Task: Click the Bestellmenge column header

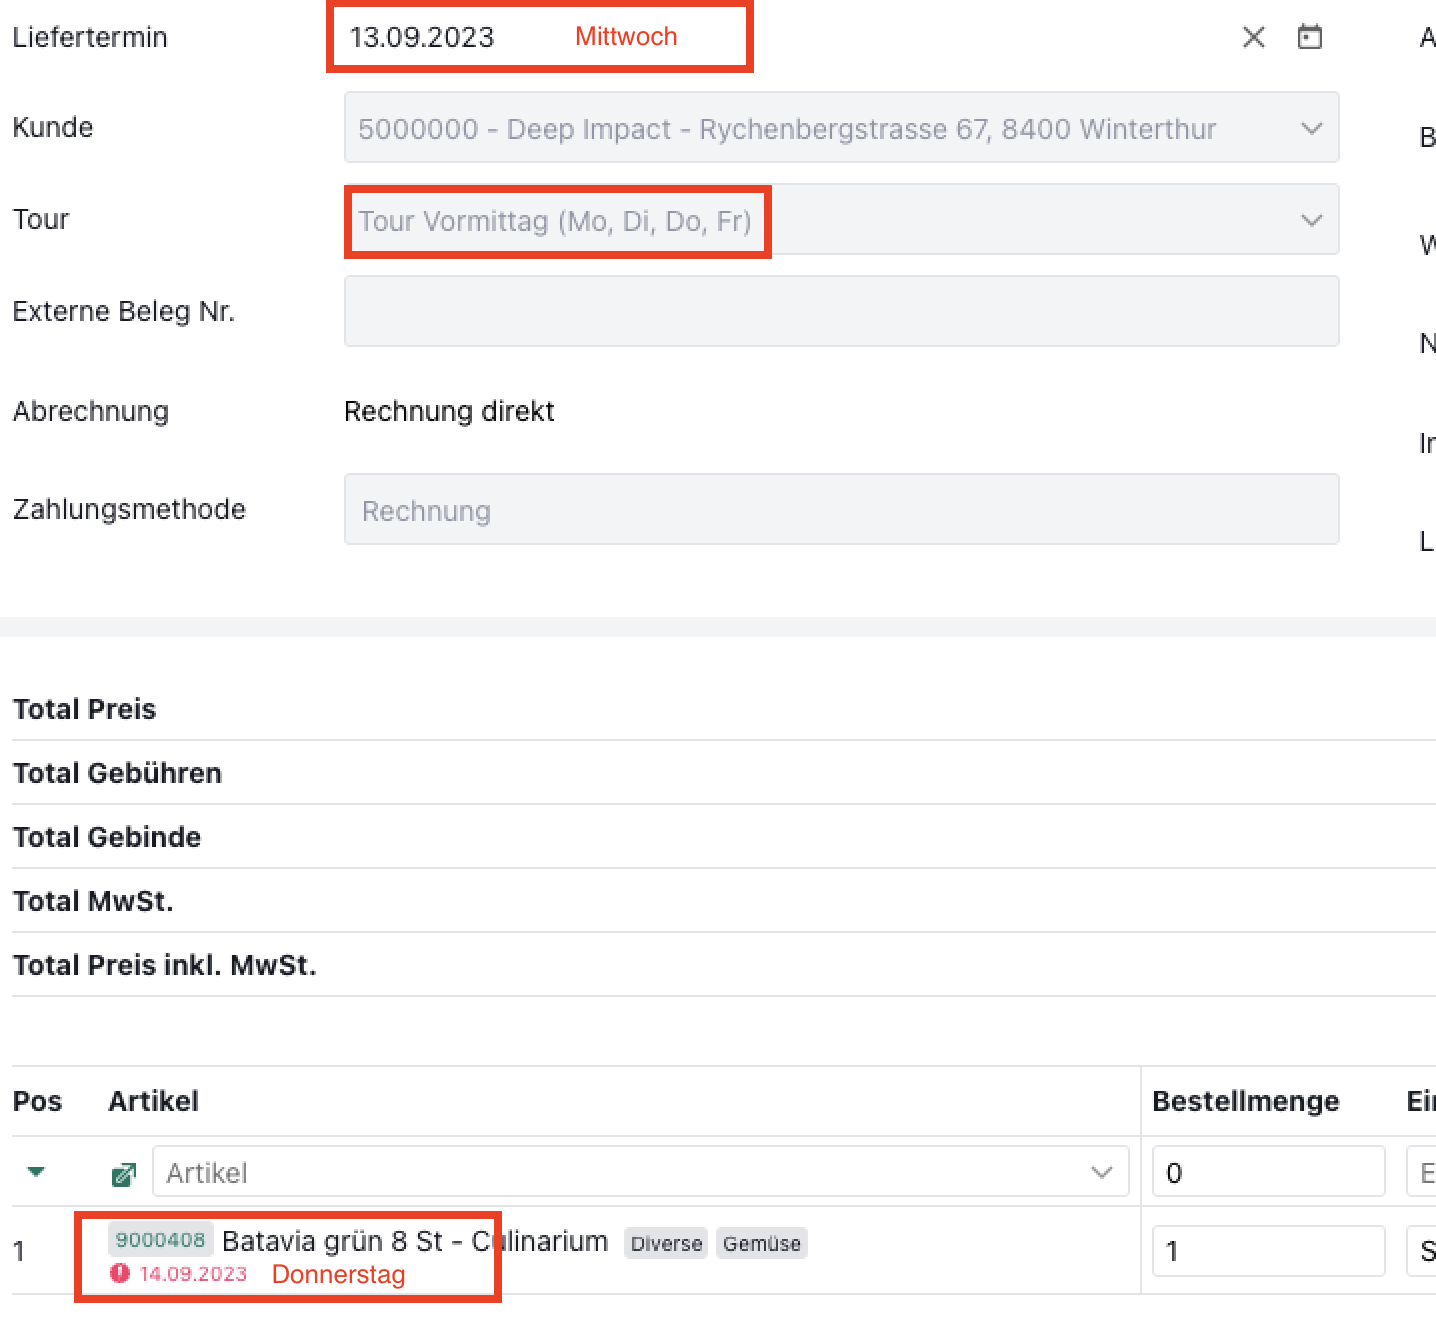Action: pos(1245,1101)
